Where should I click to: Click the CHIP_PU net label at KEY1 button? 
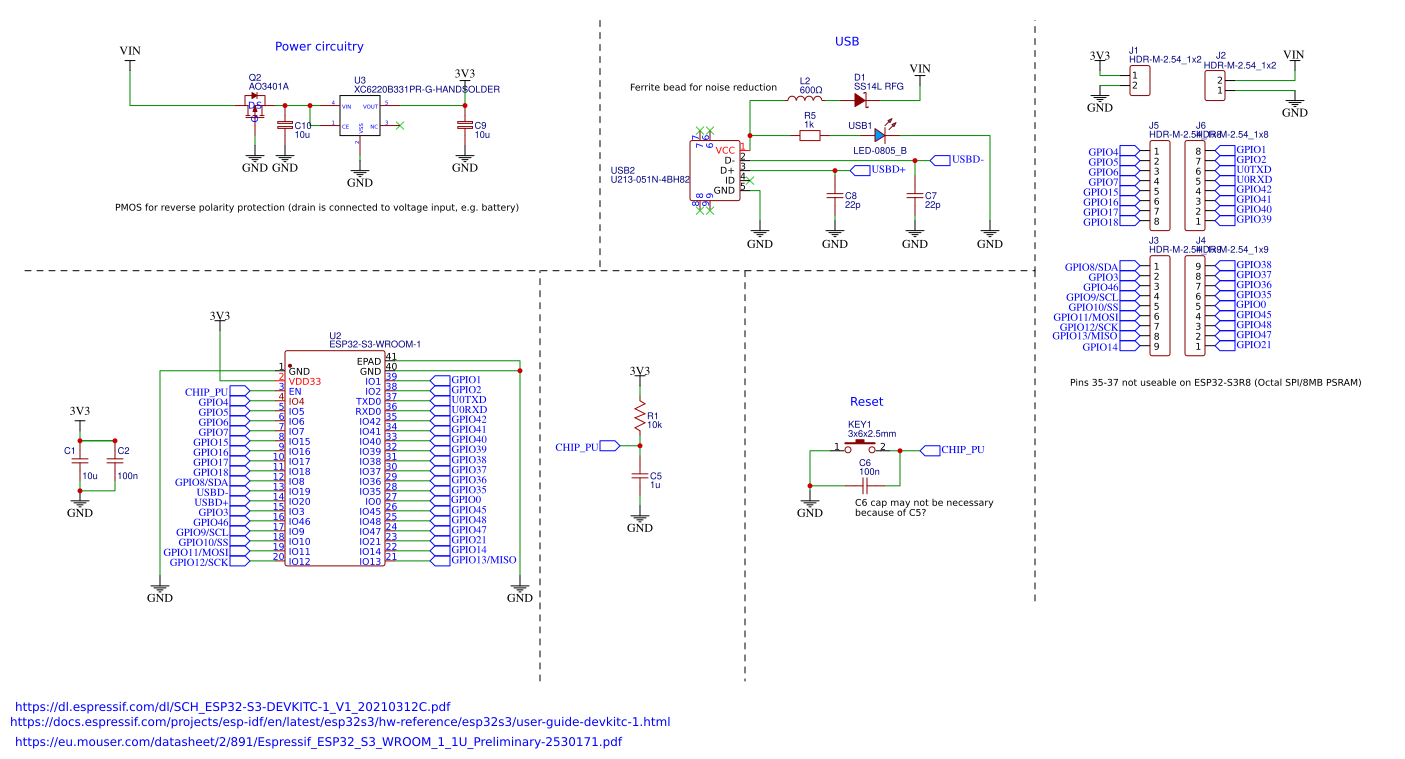click(952, 450)
